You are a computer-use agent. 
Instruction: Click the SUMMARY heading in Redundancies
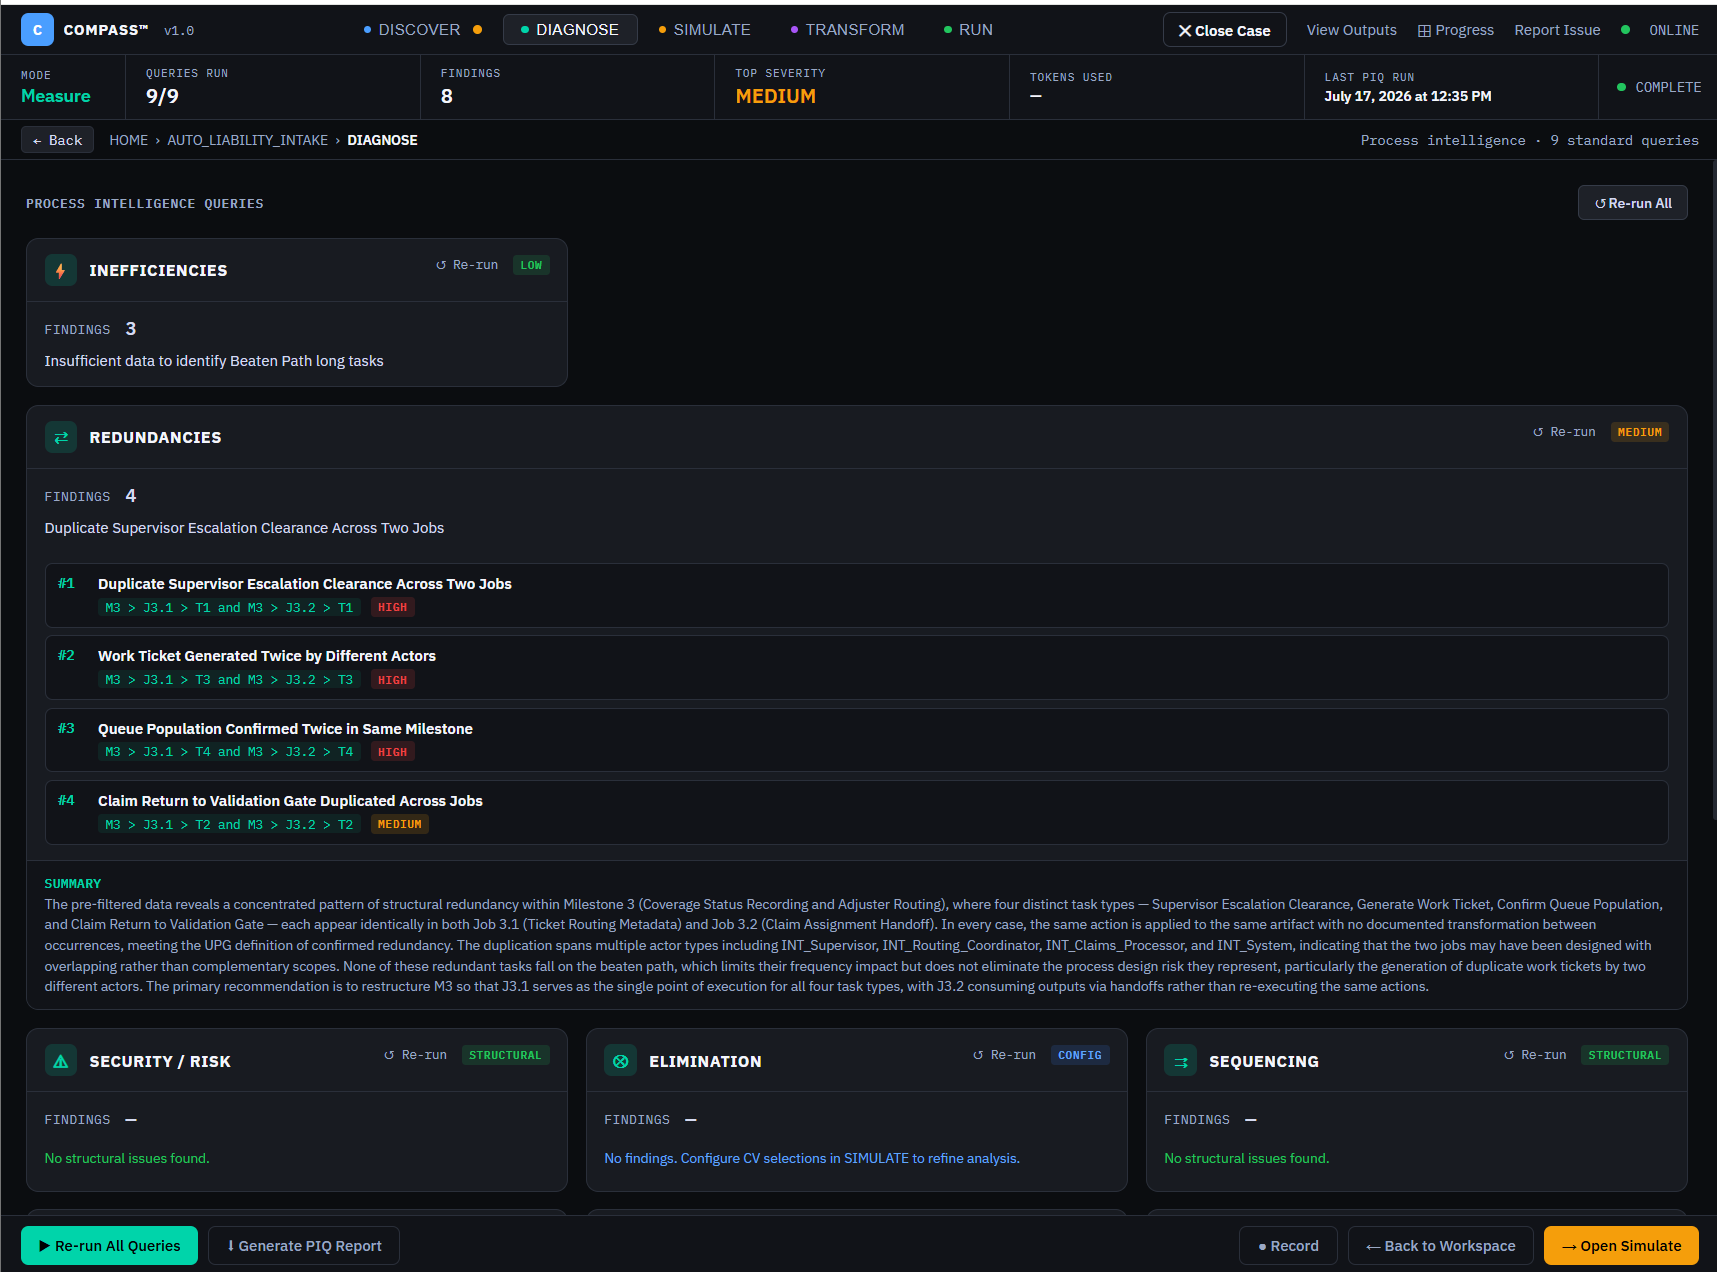(x=73, y=884)
